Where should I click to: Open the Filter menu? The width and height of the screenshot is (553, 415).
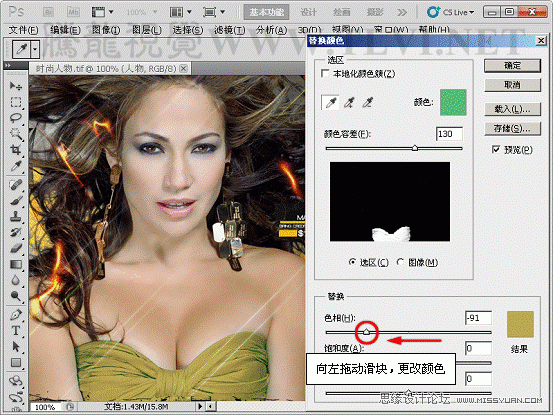[230, 30]
